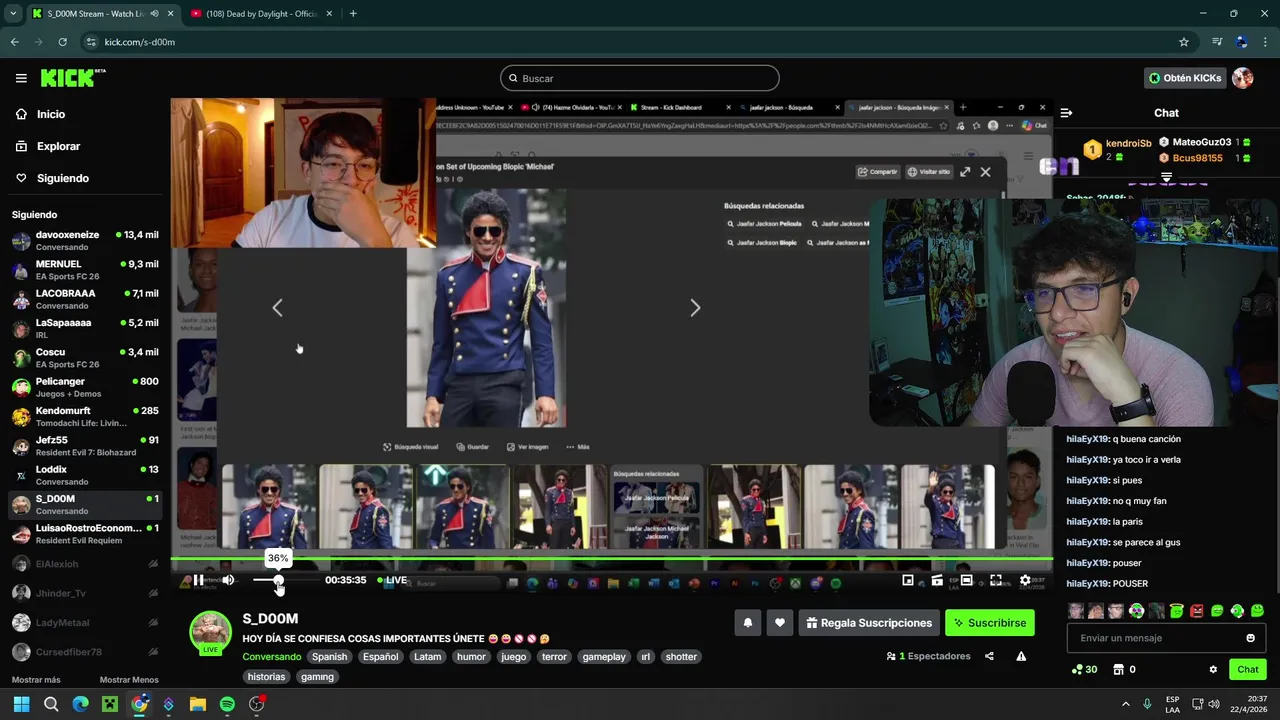Open player settings gear
This screenshot has height=720, width=1280.
tap(1025, 580)
